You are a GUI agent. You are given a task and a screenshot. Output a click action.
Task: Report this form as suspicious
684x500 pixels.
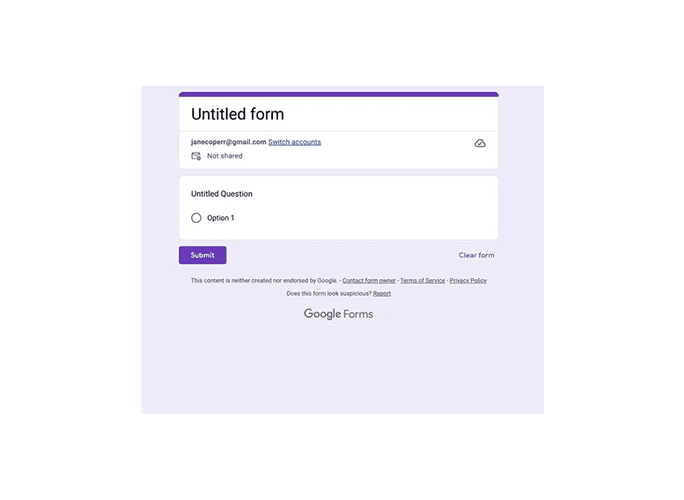click(382, 294)
